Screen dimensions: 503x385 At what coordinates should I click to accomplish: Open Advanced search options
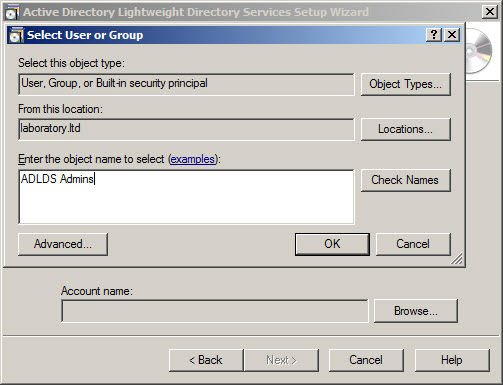pyautogui.click(x=63, y=244)
